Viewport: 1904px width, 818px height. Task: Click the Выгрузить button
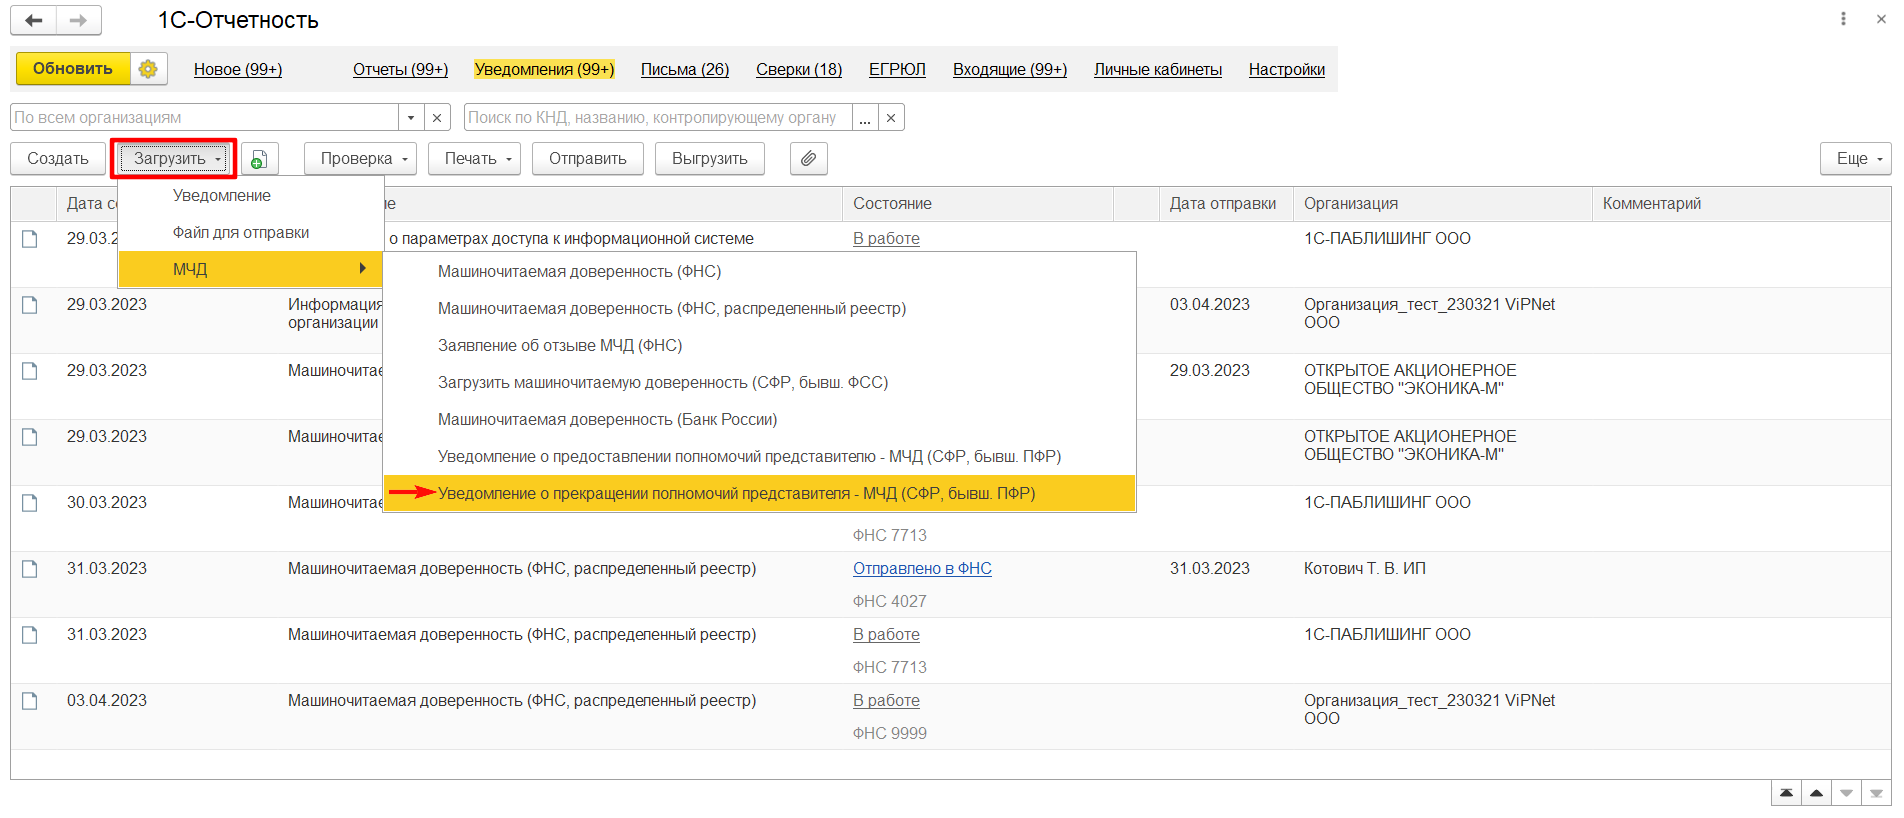(x=710, y=159)
